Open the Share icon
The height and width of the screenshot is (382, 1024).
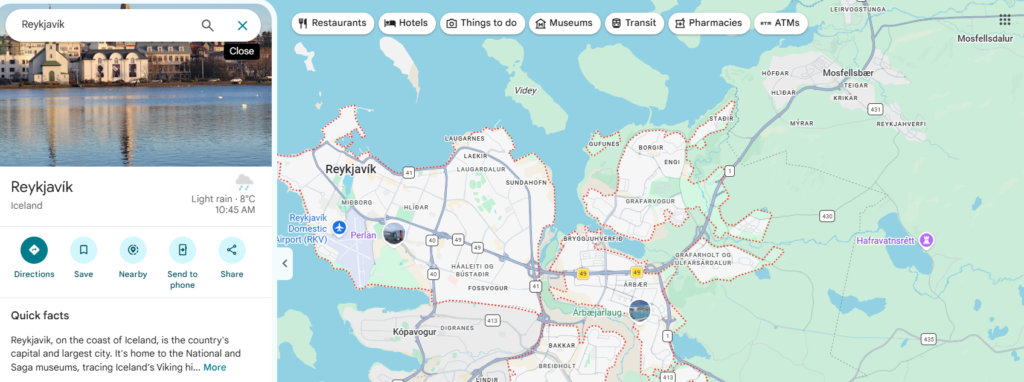232,250
